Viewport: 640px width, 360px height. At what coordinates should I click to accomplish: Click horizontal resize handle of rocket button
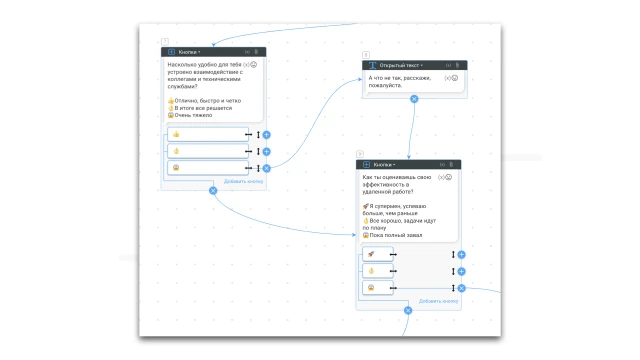(x=393, y=254)
